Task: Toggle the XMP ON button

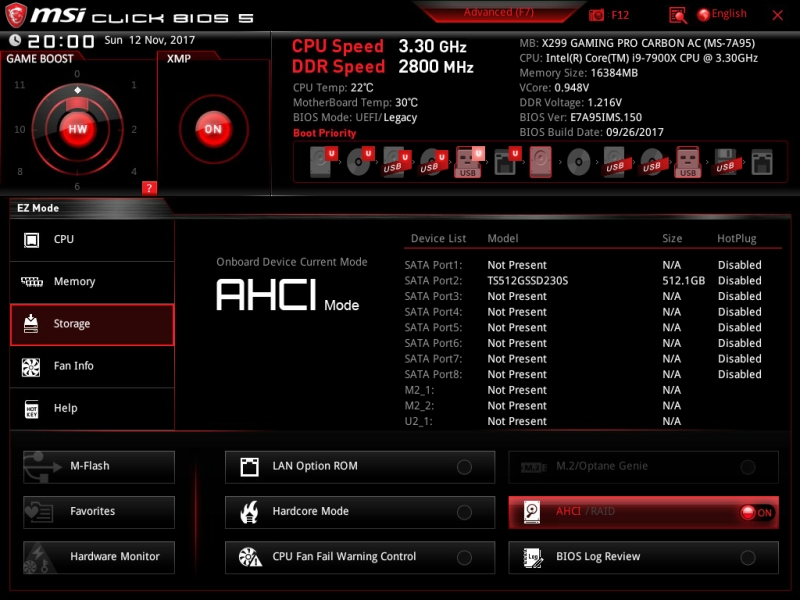Action: 213,129
